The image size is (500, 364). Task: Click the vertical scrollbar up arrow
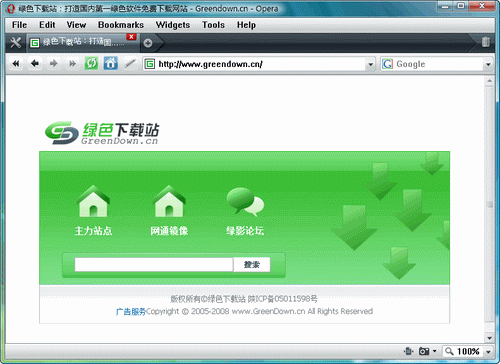tap(489, 81)
